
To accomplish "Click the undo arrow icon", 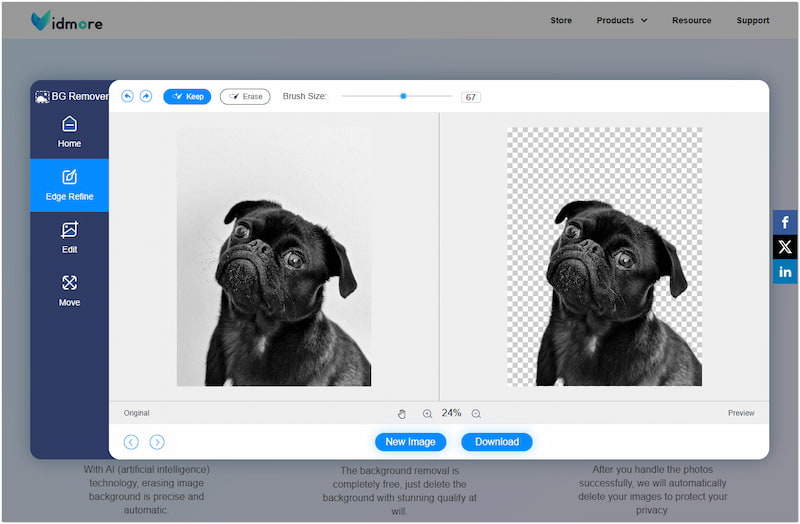I will coord(127,96).
